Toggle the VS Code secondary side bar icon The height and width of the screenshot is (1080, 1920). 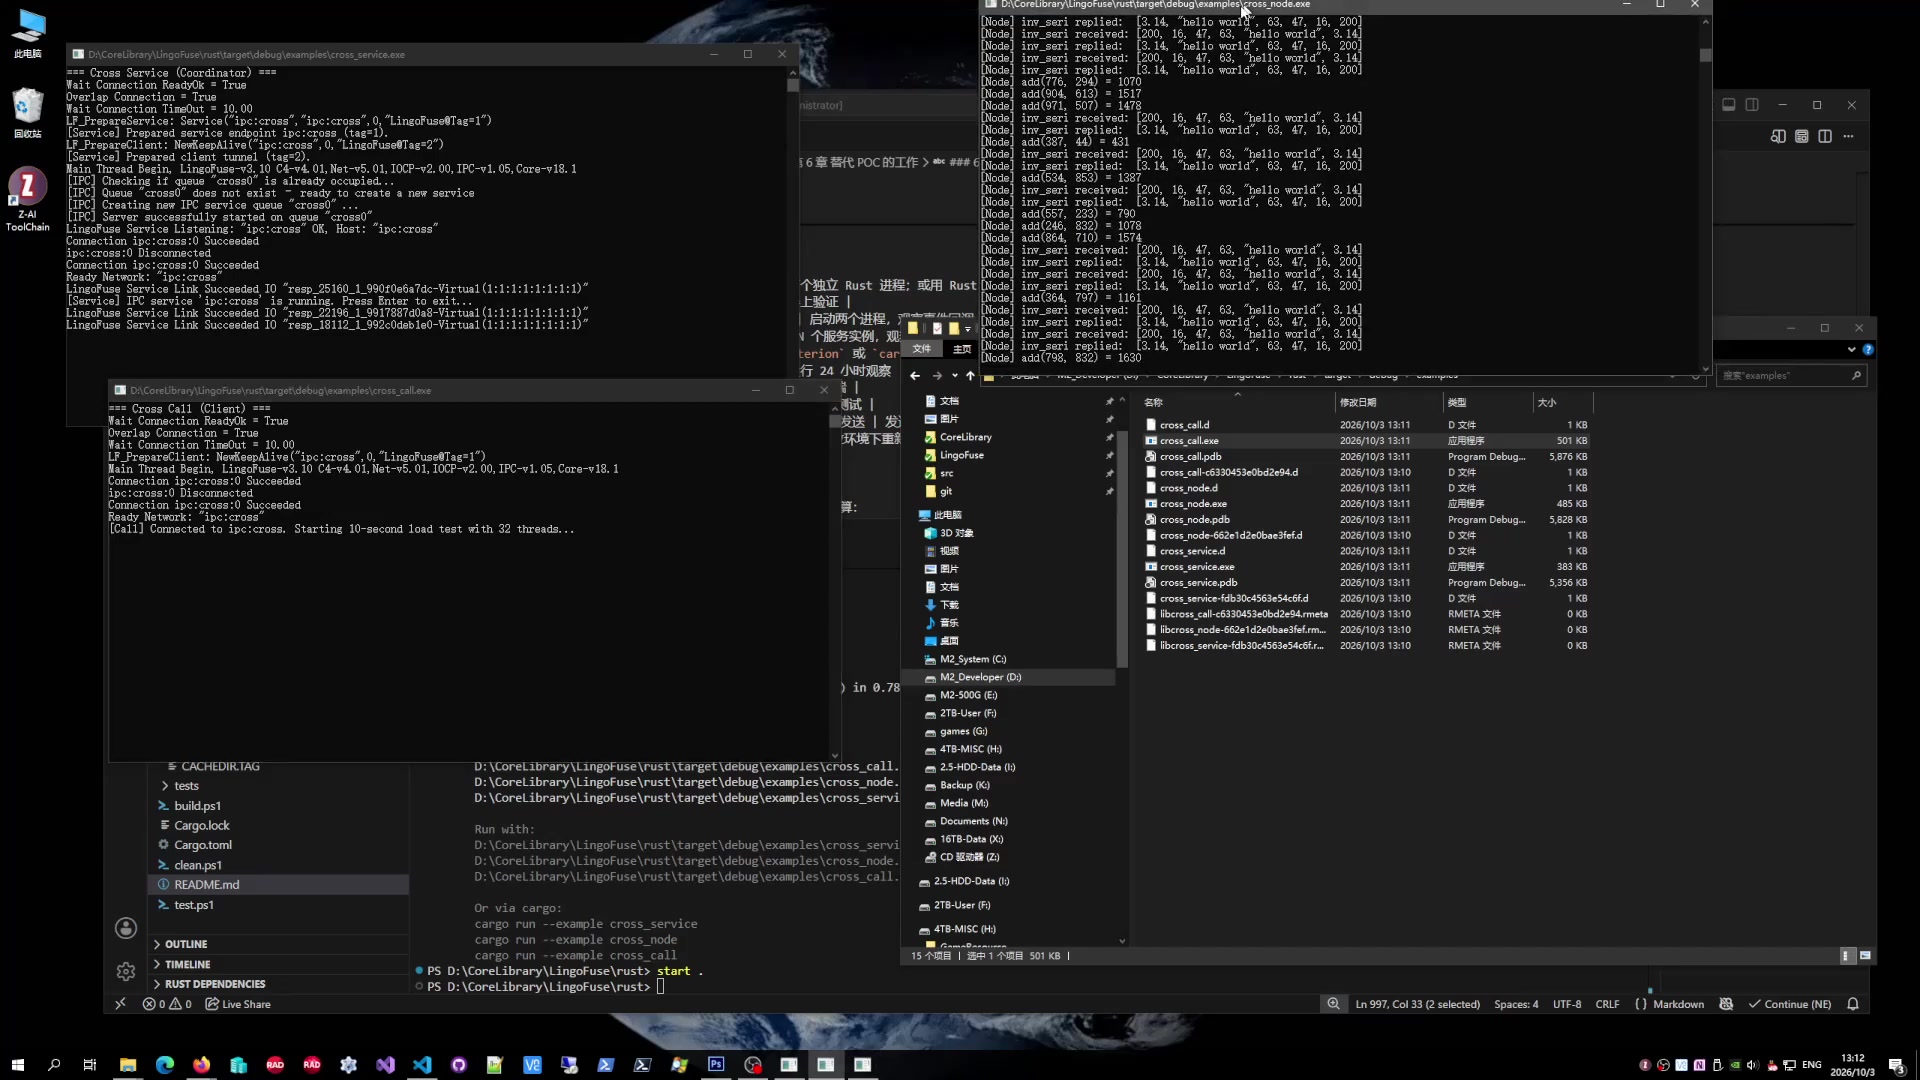1752,105
